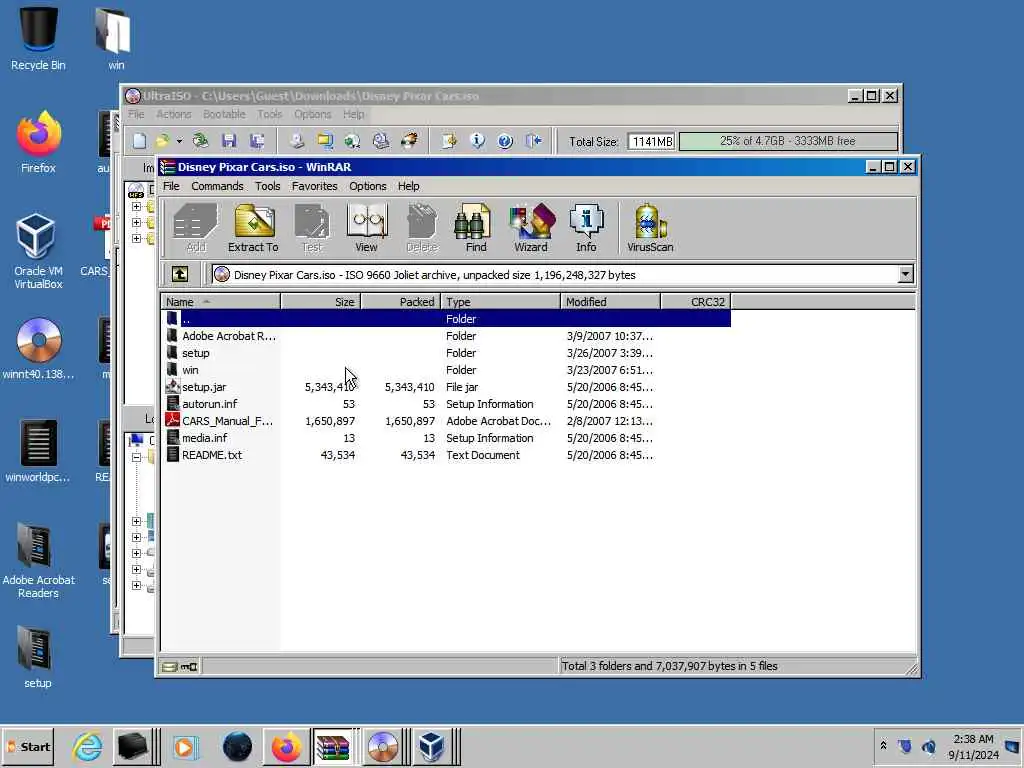Image resolution: width=1024 pixels, height=768 pixels.
Task: Open Internet Explorer from the taskbar
Action: point(87,746)
